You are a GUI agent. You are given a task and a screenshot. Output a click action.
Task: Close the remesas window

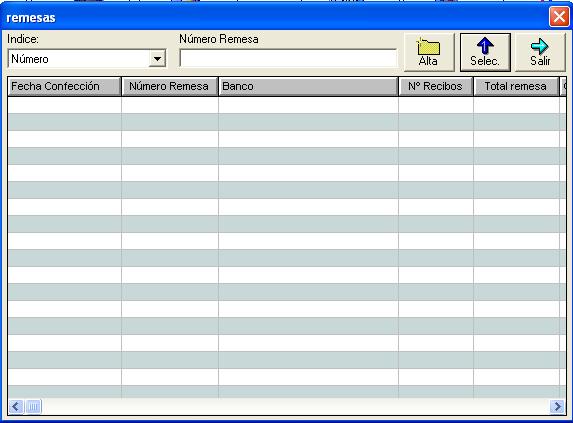(x=559, y=17)
